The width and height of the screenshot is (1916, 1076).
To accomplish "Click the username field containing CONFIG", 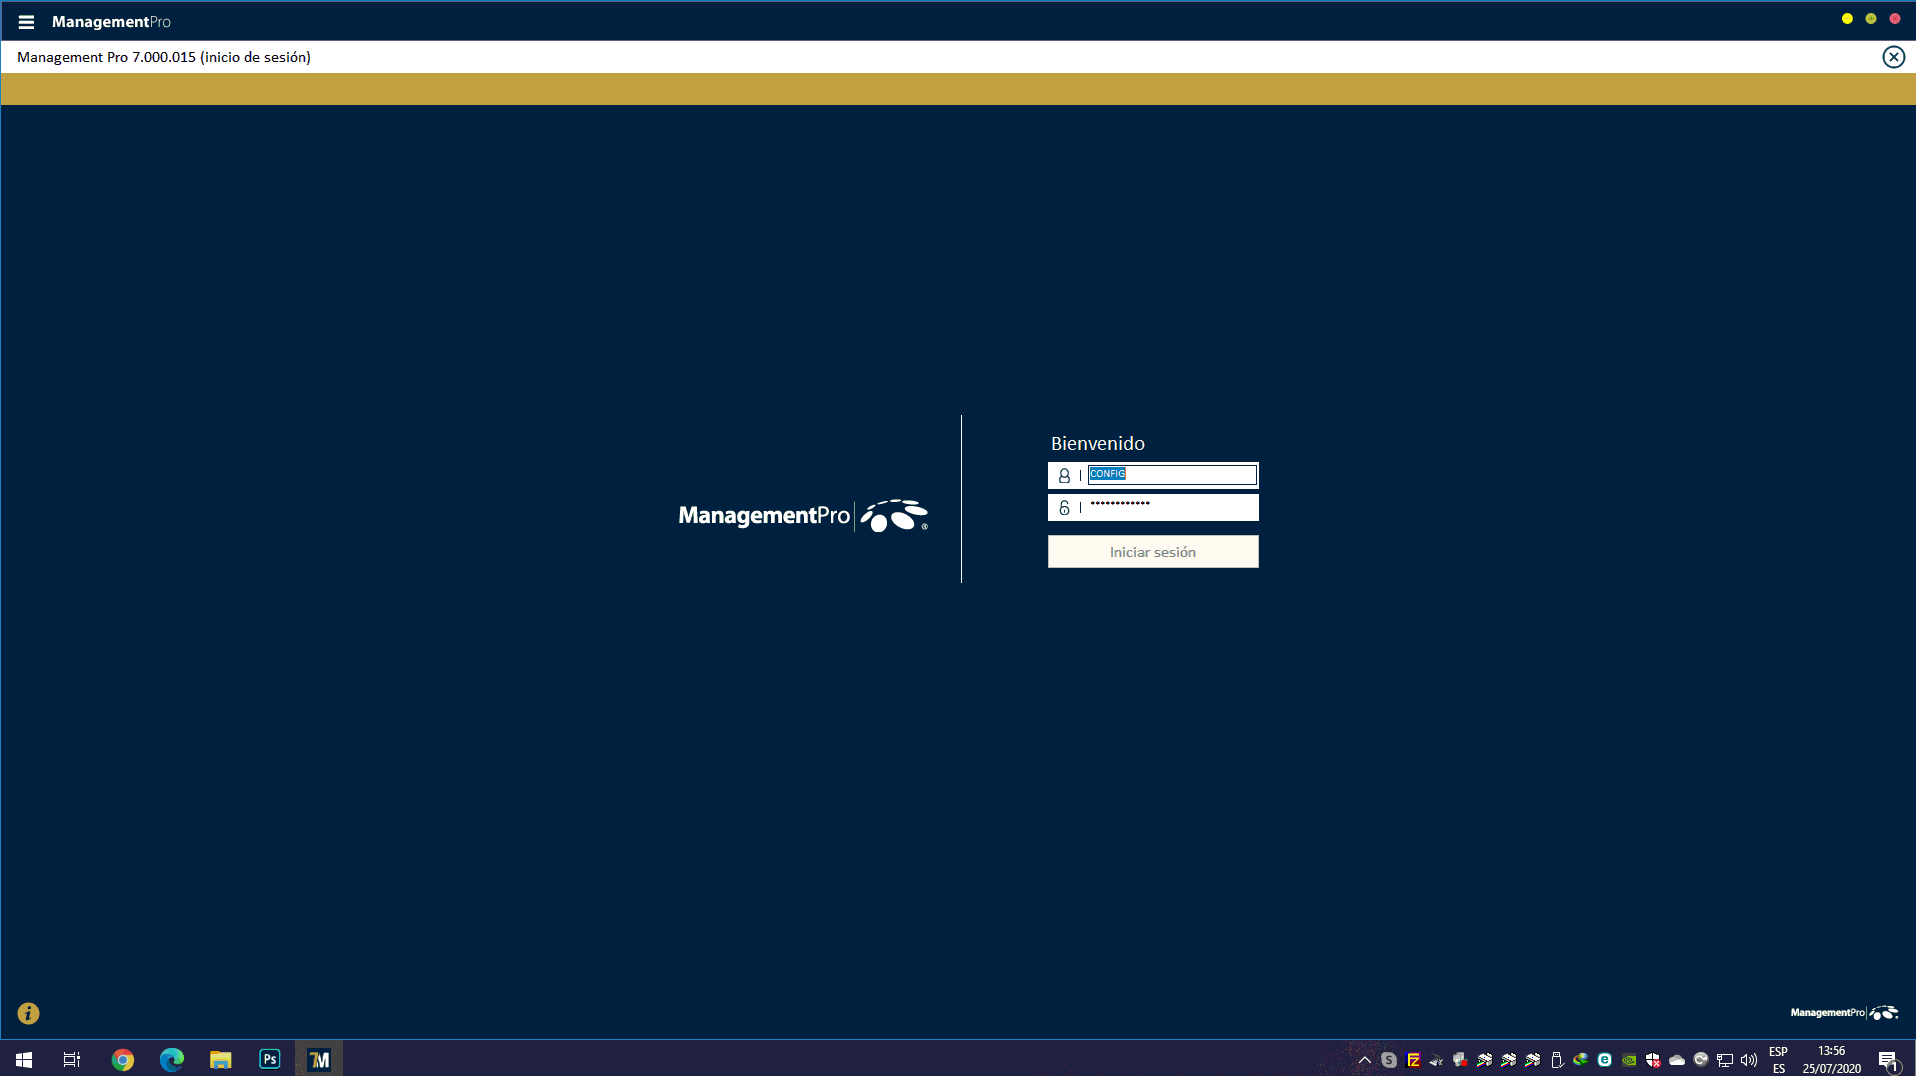I will click(x=1171, y=475).
